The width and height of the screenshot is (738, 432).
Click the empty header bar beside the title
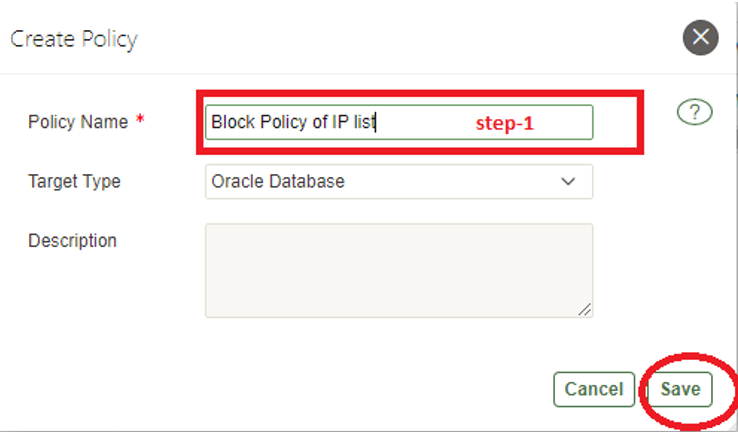[400, 40]
